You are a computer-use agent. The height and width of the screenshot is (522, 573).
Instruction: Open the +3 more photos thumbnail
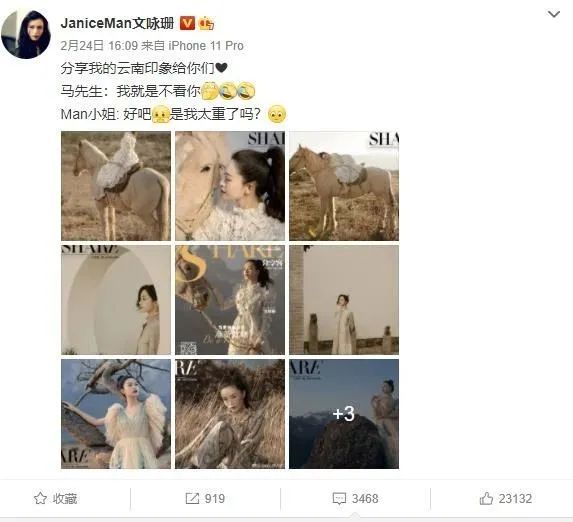point(344,414)
